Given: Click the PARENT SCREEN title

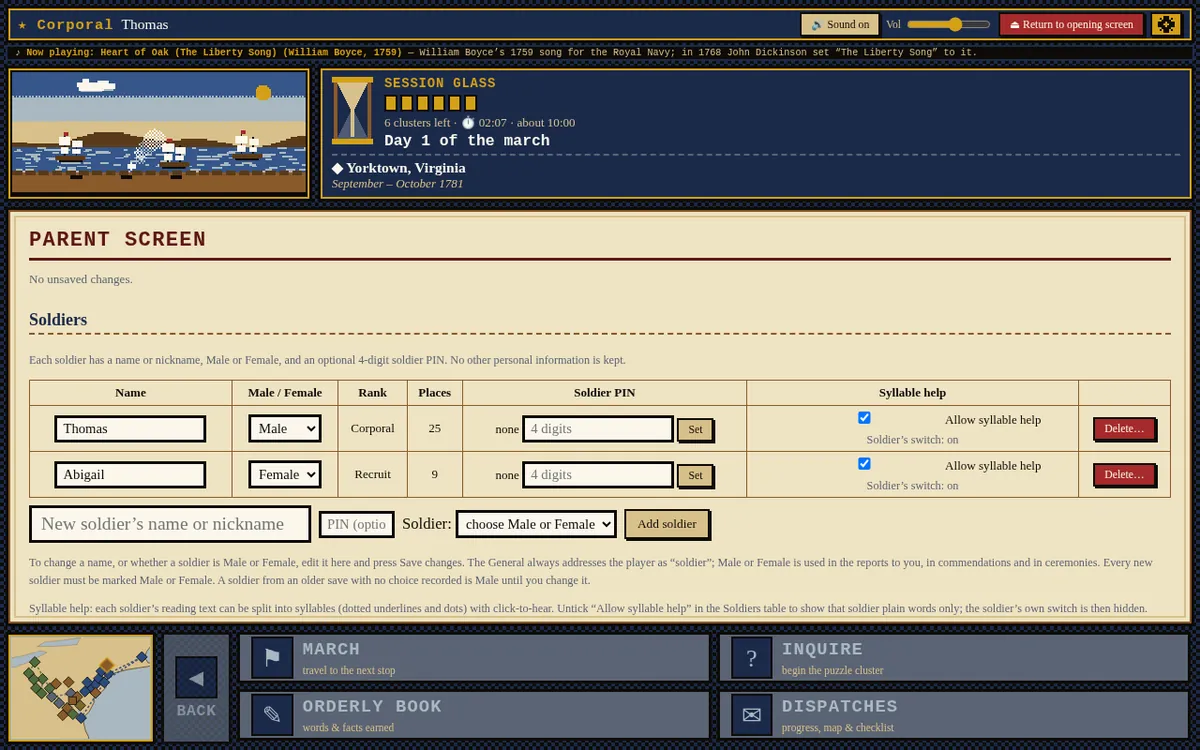Looking at the screenshot, I should pos(117,239).
